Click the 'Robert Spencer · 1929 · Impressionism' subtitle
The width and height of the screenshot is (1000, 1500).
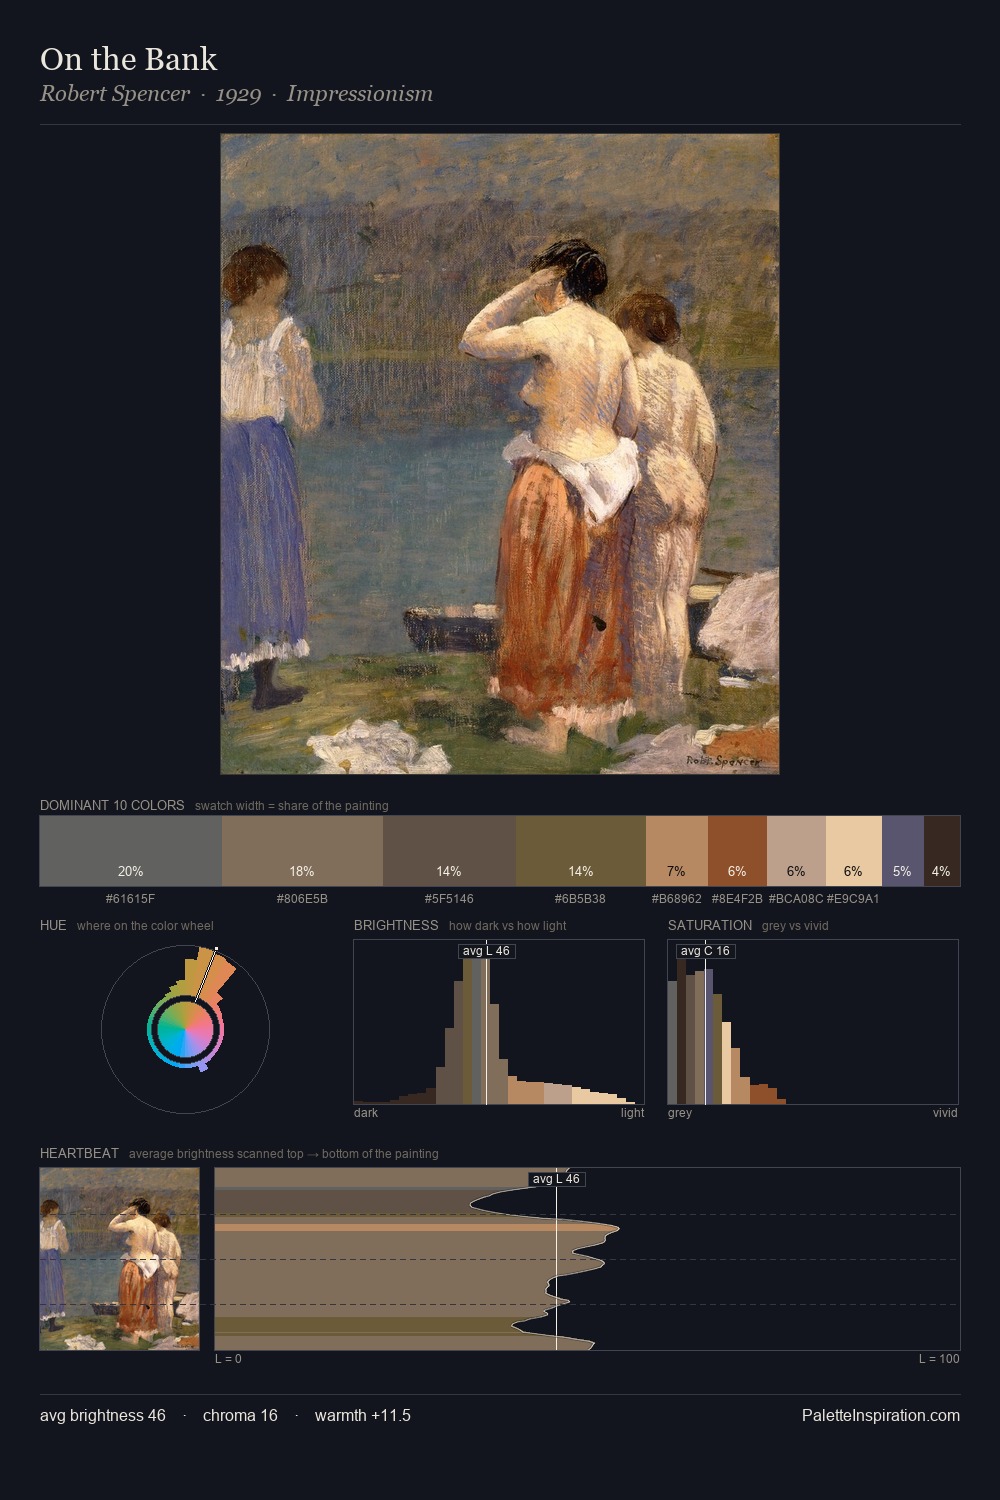pos(236,94)
